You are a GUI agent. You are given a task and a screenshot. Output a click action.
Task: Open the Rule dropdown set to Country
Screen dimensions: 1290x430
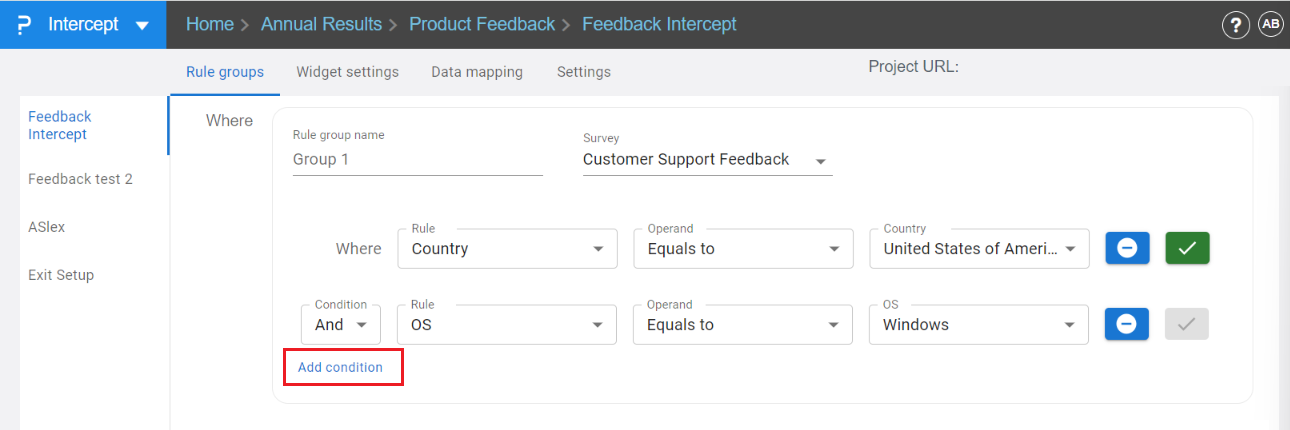pos(507,248)
